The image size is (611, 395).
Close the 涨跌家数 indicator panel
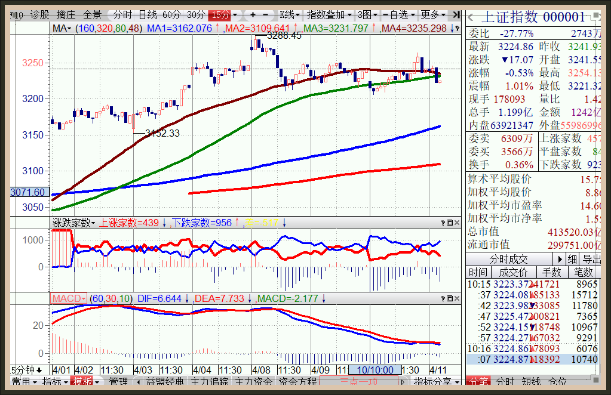pyautogui.click(x=457, y=223)
